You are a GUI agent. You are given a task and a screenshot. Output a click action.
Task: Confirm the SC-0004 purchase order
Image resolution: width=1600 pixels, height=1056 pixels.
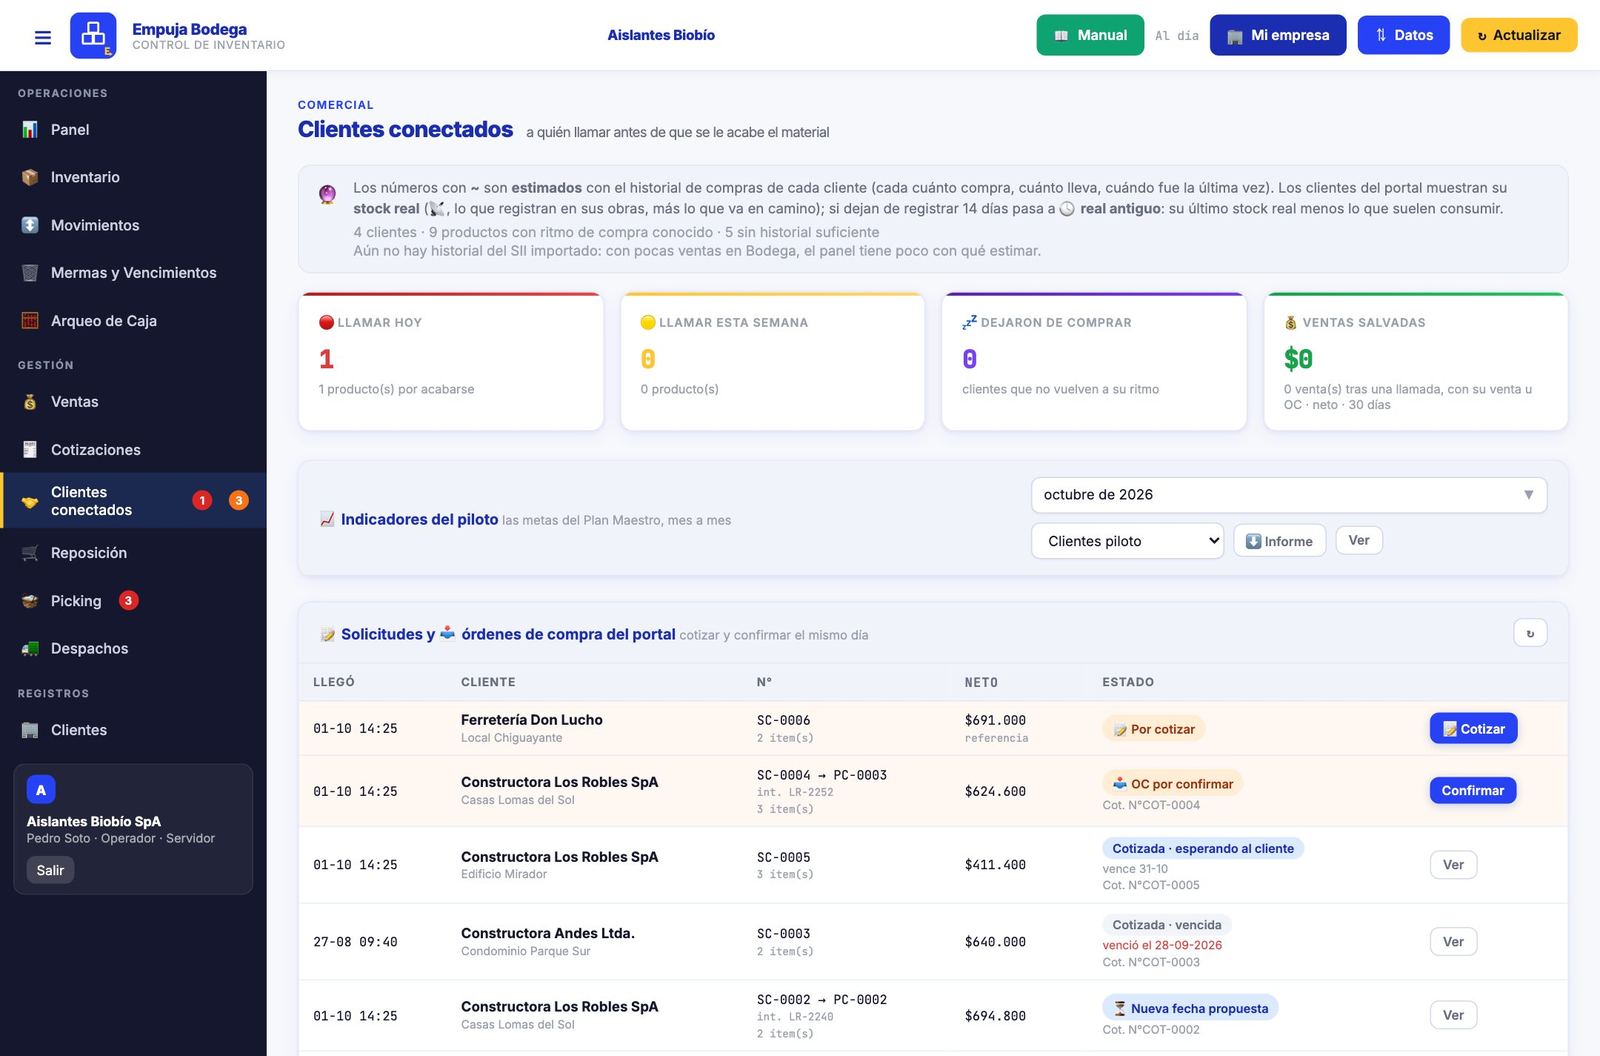[x=1473, y=791]
